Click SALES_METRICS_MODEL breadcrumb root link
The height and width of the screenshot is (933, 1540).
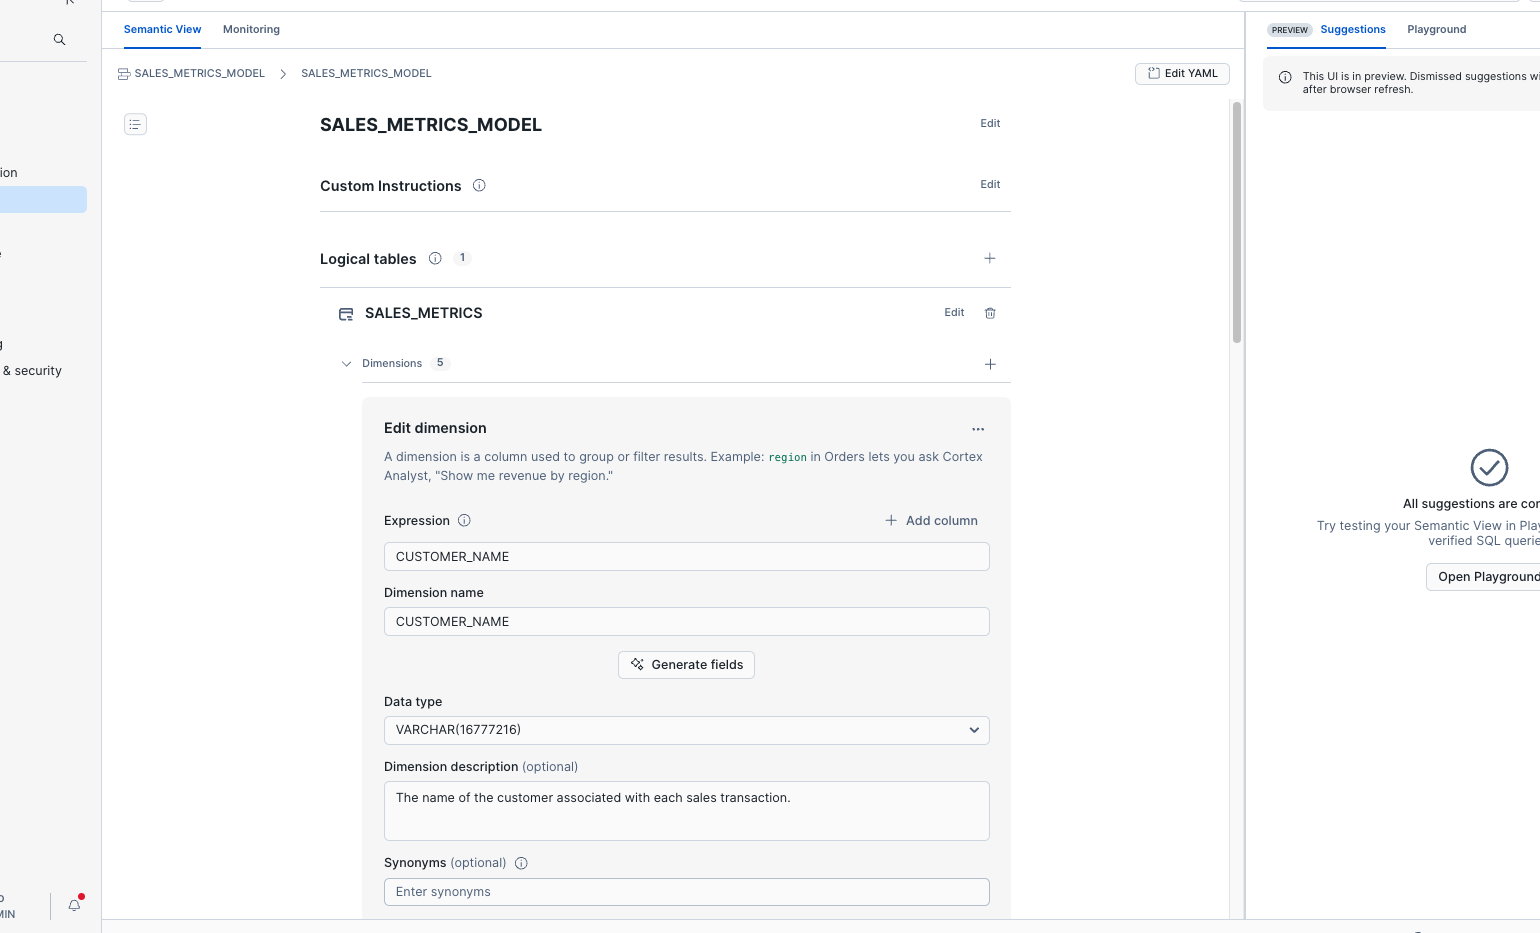click(x=199, y=74)
